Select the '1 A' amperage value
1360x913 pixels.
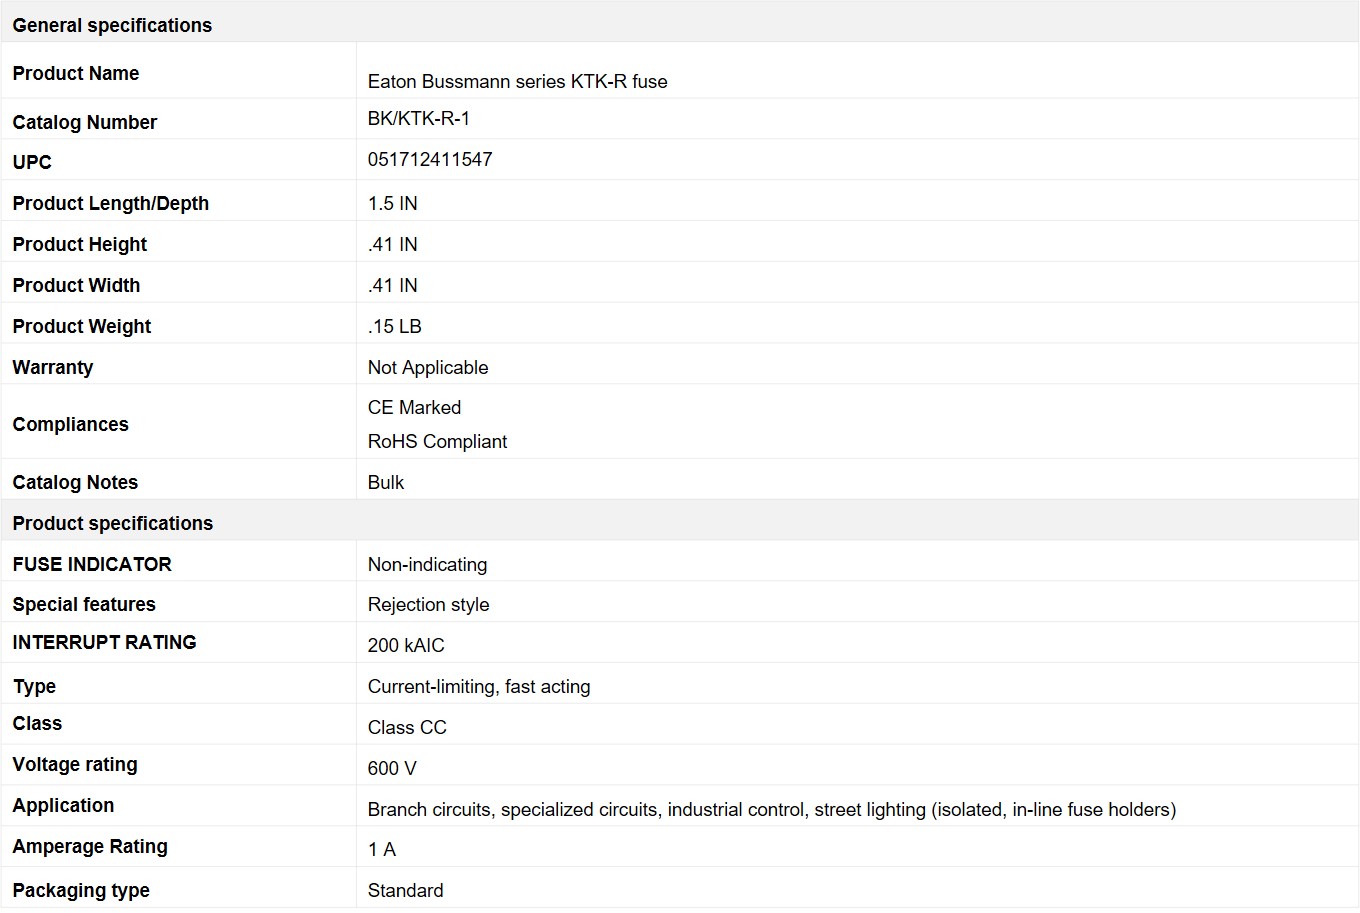382,849
